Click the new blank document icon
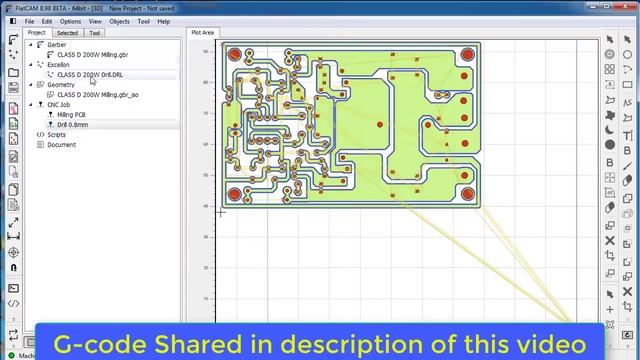640x360 pixels. (x=13, y=190)
